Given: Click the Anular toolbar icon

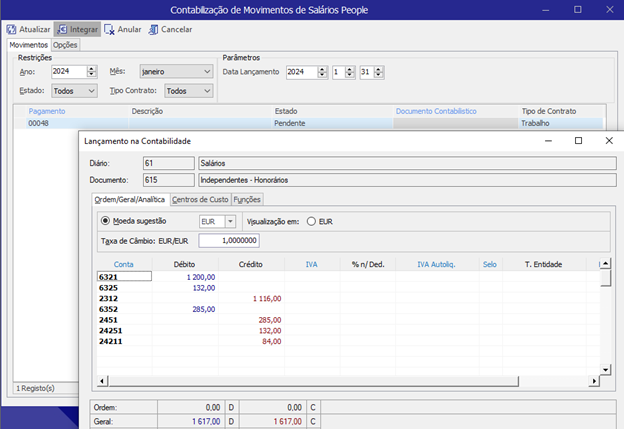Looking at the screenshot, I should [109, 29].
